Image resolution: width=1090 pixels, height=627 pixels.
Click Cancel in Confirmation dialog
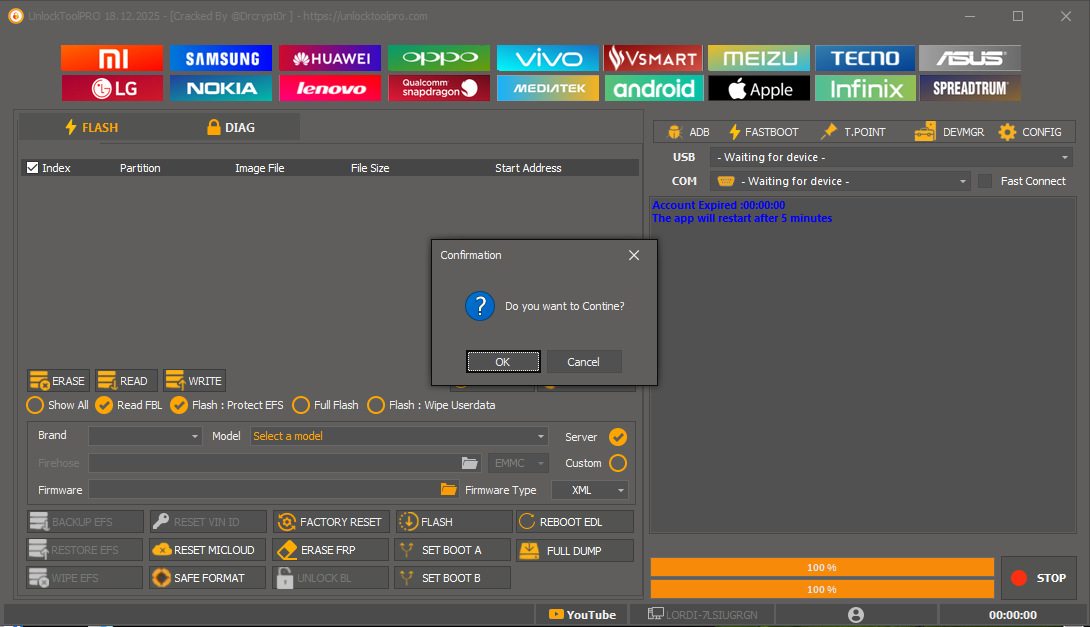(583, 361)
